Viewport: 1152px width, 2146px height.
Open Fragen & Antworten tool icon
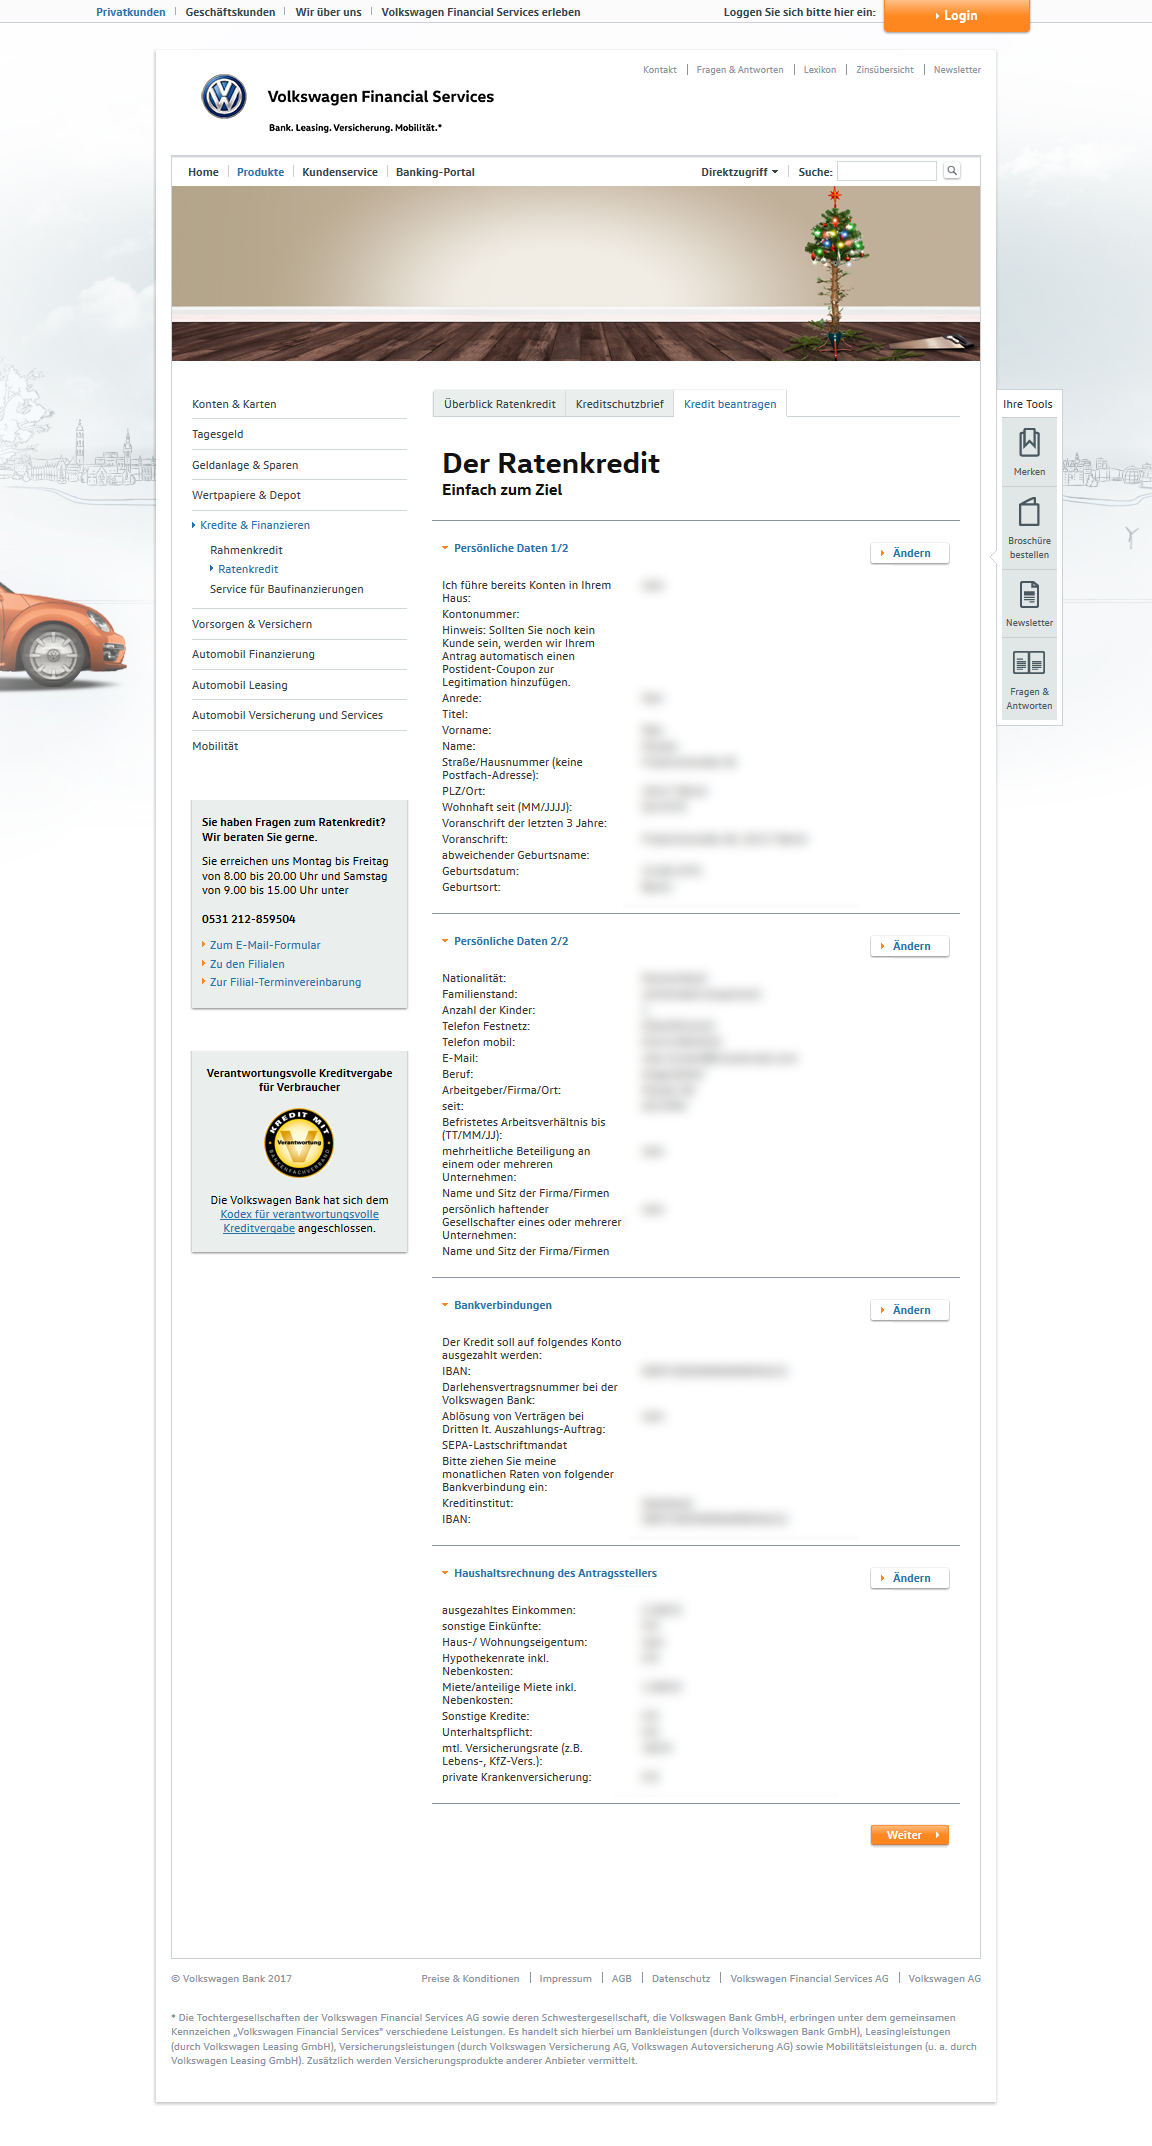[x=1029, y=679]
